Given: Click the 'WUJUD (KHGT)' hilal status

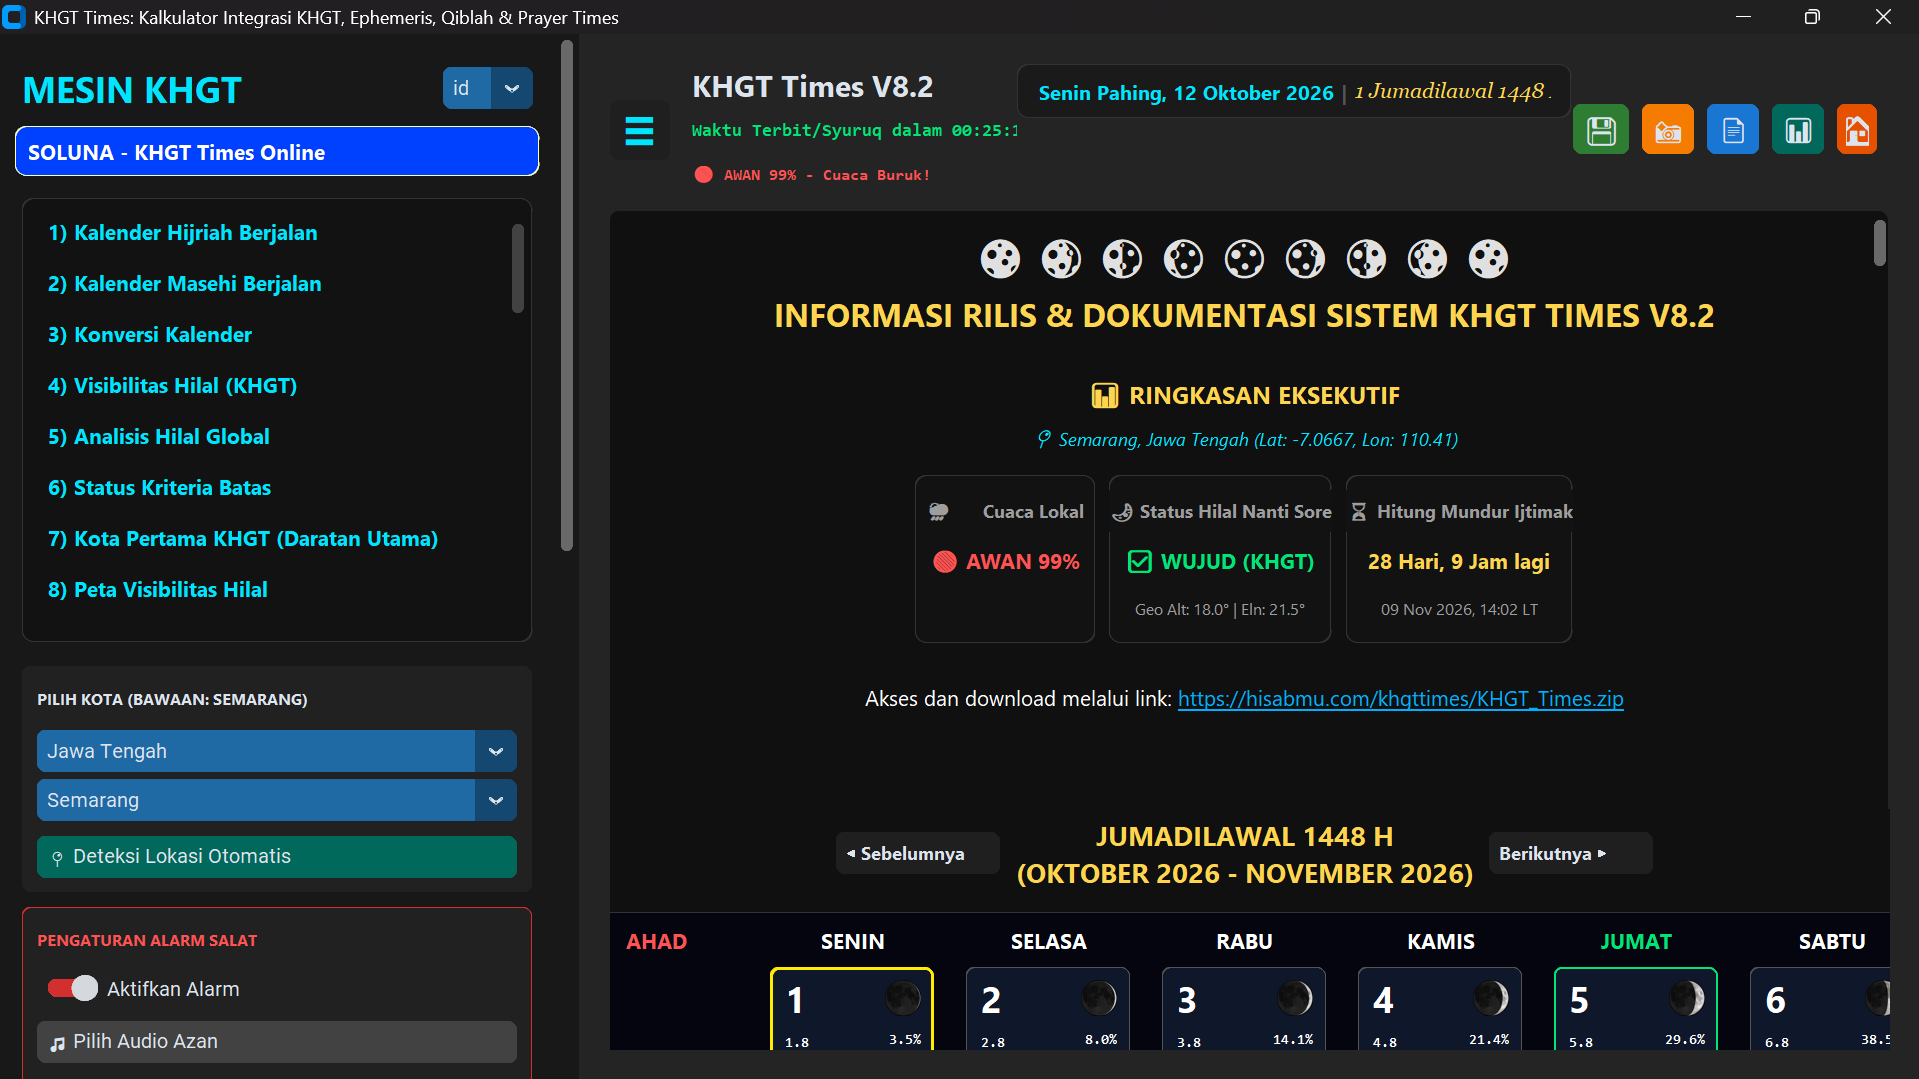Looking at the screenshot, I should pos(1221,562).
